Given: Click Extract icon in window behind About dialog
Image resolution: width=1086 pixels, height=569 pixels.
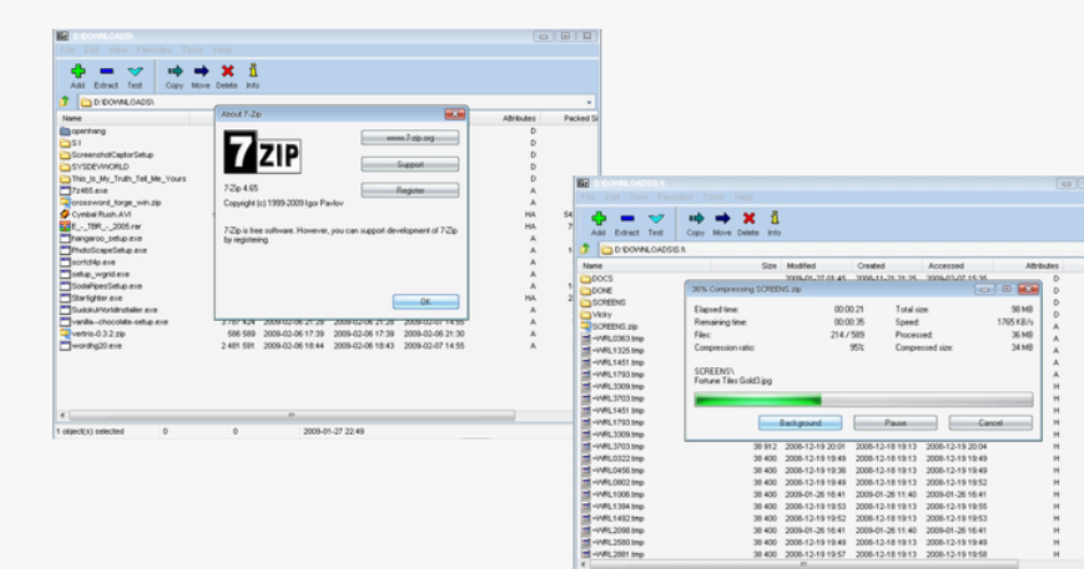Looking at the screenshot, I should (x=106, y=71).
